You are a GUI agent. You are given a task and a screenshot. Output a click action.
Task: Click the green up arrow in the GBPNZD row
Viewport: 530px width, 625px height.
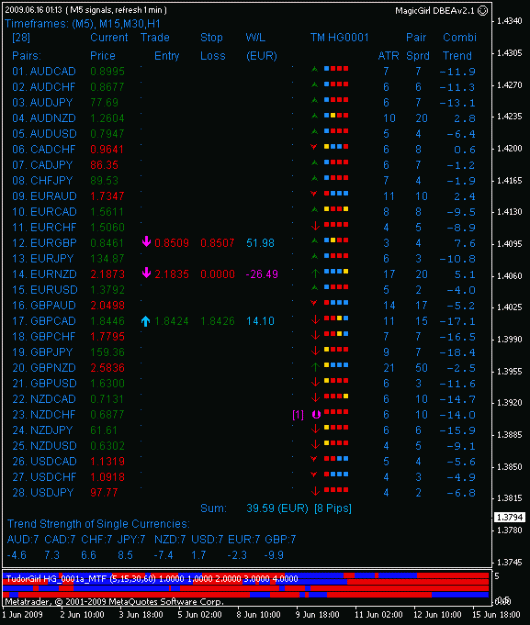click(x=315, y=367)
